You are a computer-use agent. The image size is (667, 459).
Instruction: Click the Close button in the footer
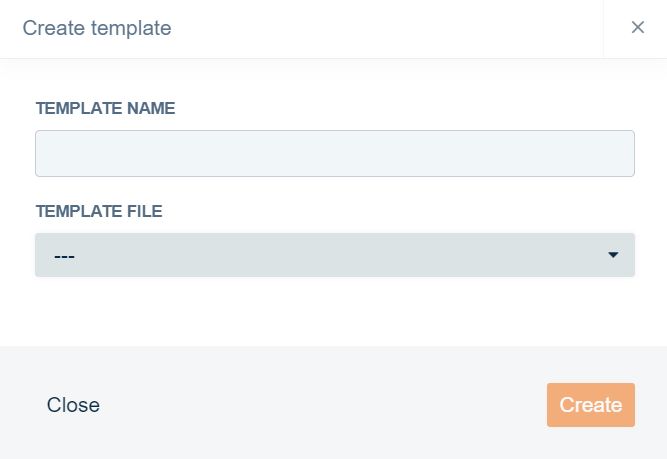(x=73, y=405)
